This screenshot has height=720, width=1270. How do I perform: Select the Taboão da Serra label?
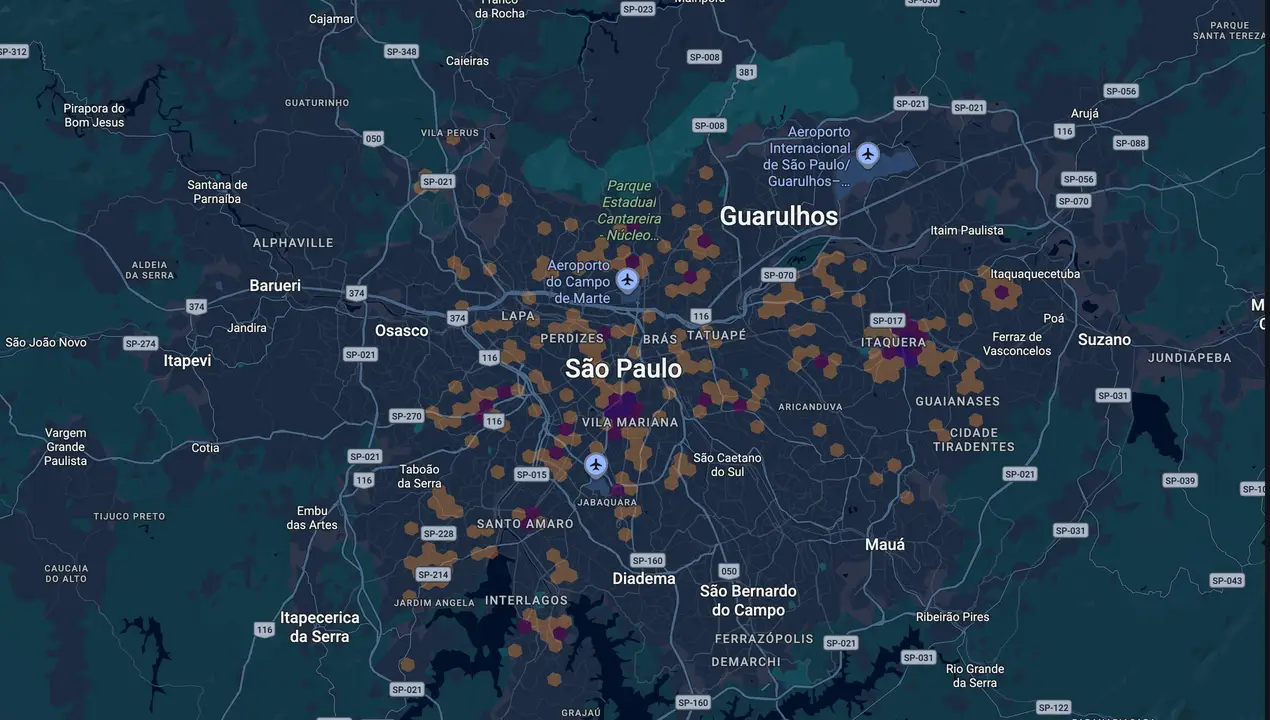[x=419, y=476]
